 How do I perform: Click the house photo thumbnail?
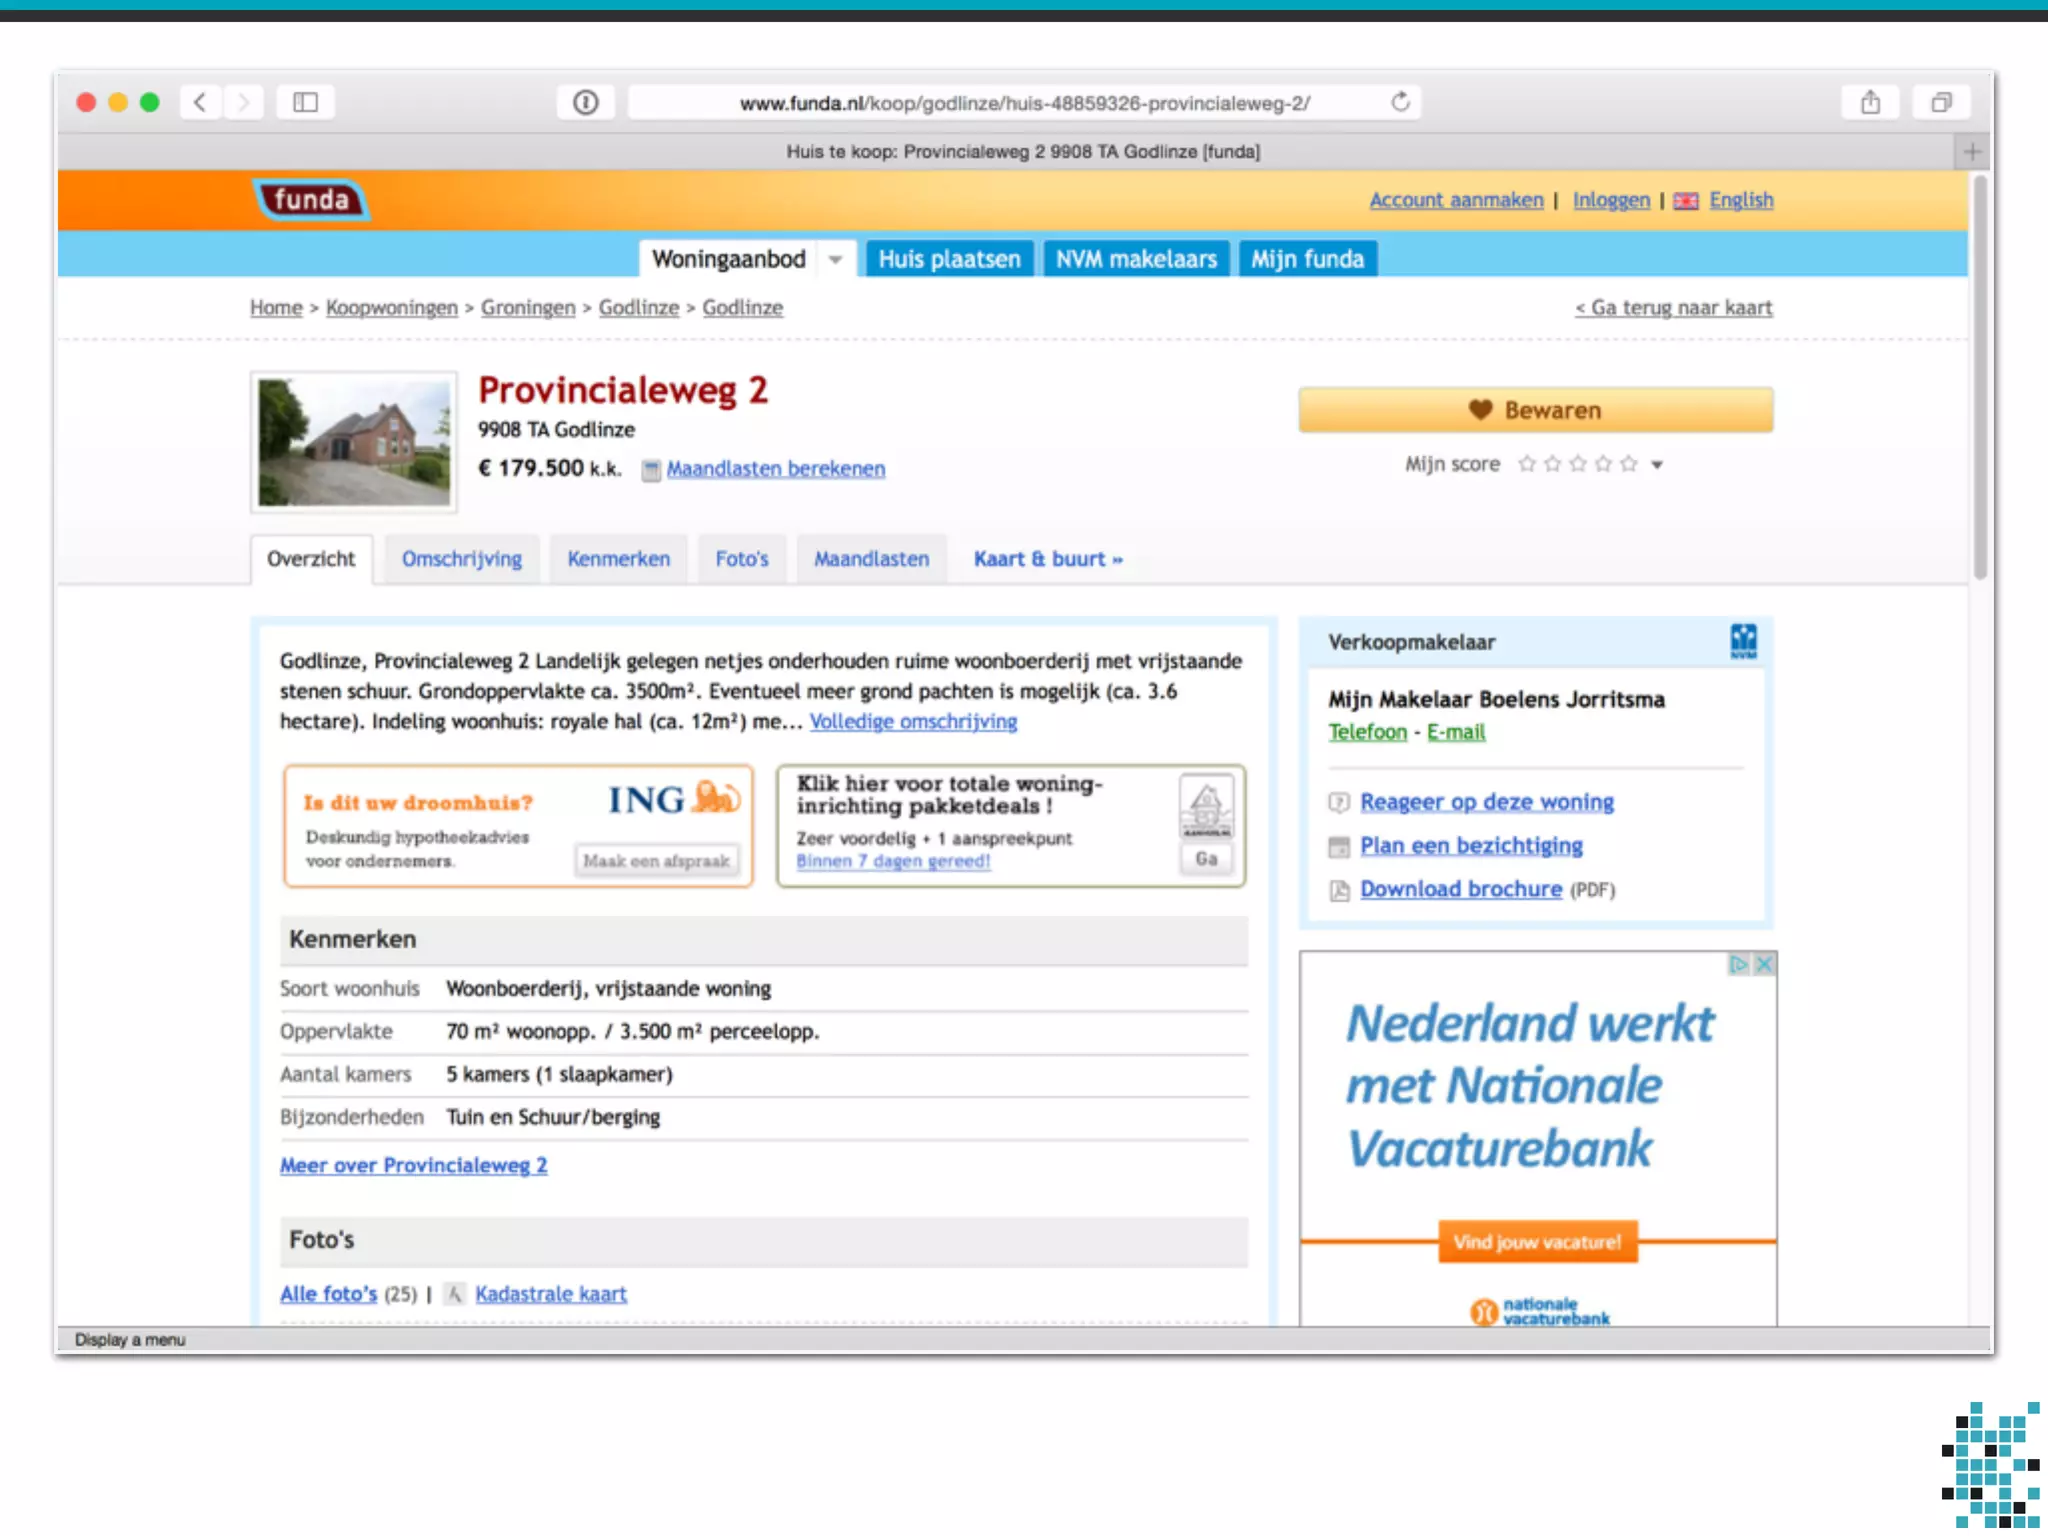354,442
